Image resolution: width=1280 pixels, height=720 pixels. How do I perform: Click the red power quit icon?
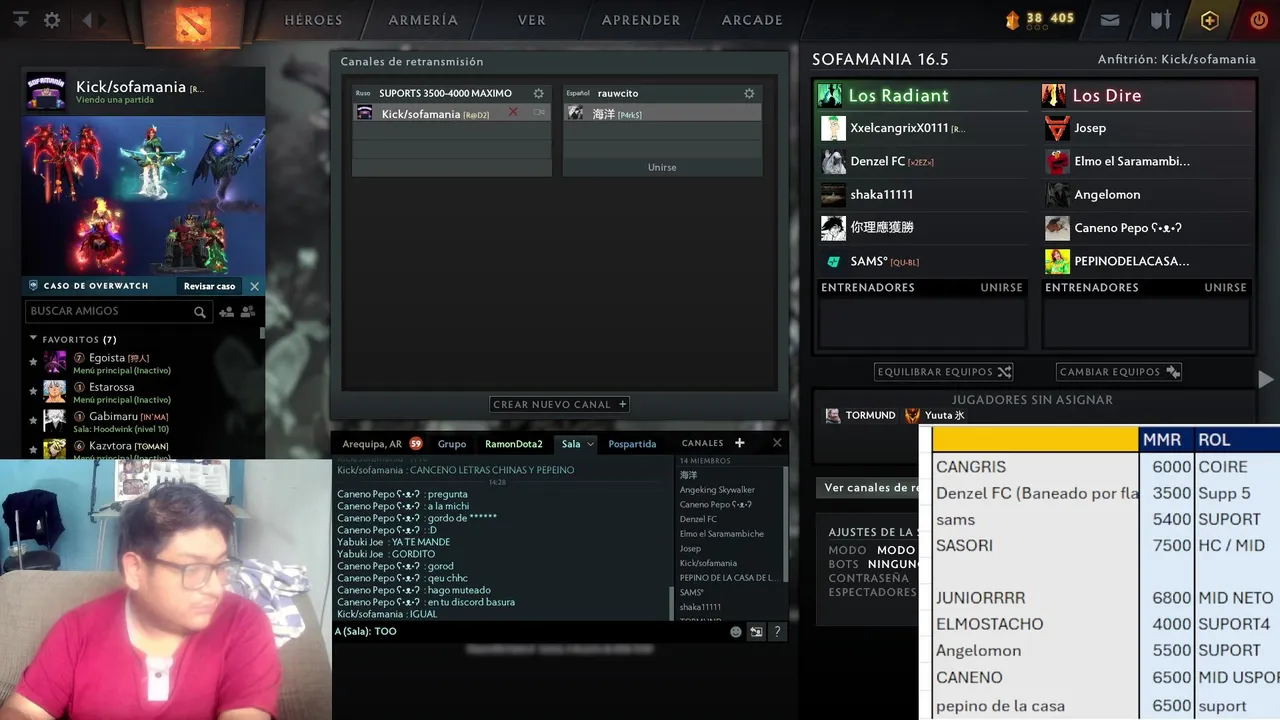point(1259,20)
